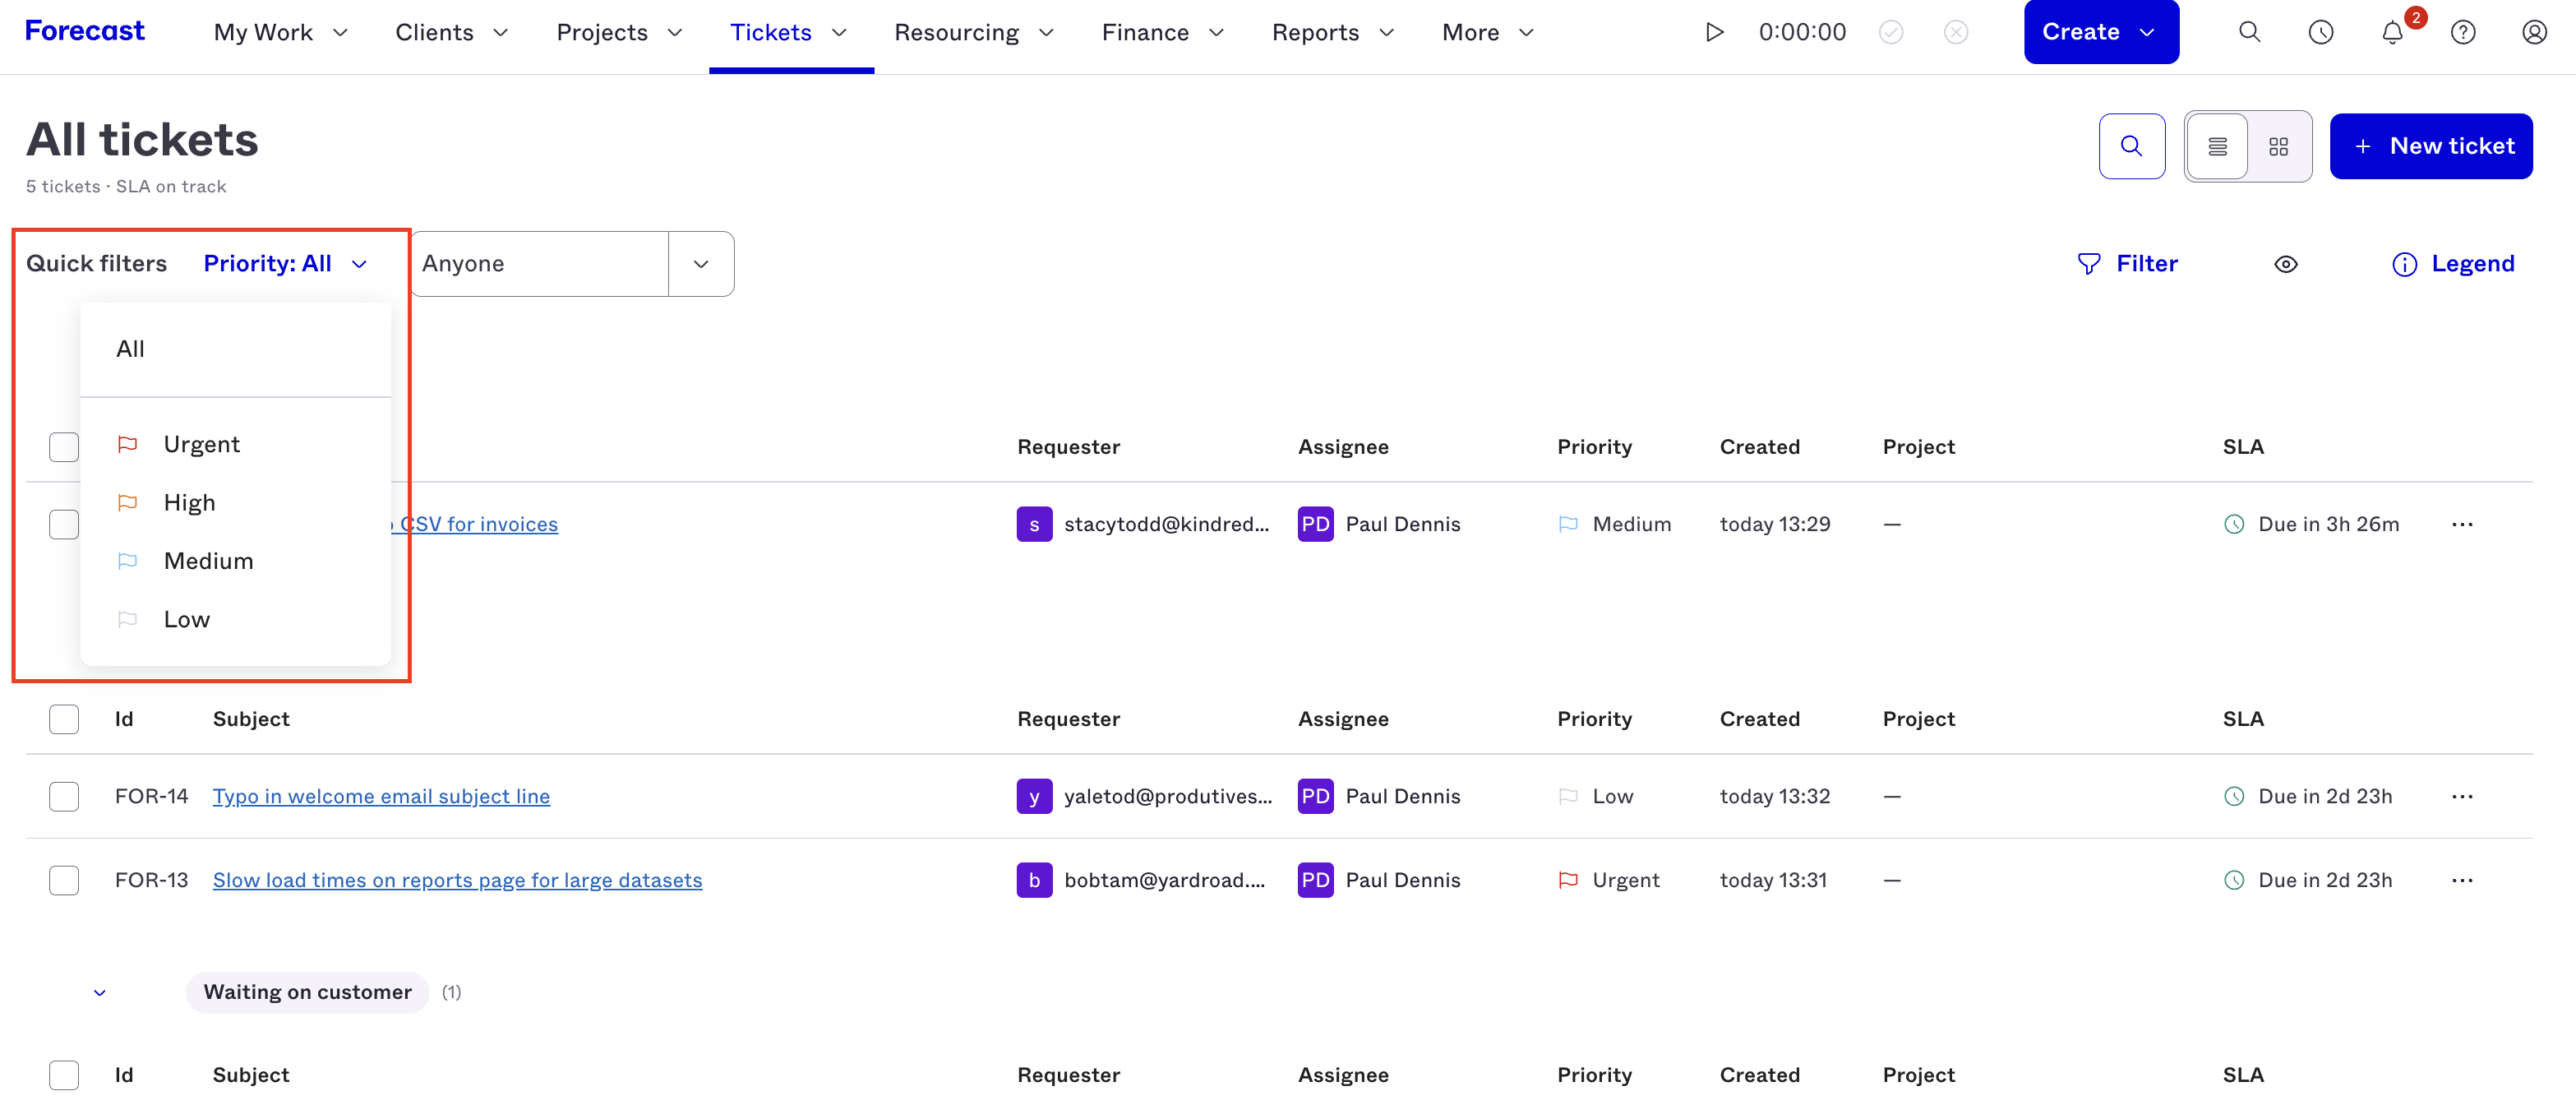Toggle select-all checkbox in Waiting on customer table
Viewport: 2576px width, 1105px height.
click(x=64, y=1076)
